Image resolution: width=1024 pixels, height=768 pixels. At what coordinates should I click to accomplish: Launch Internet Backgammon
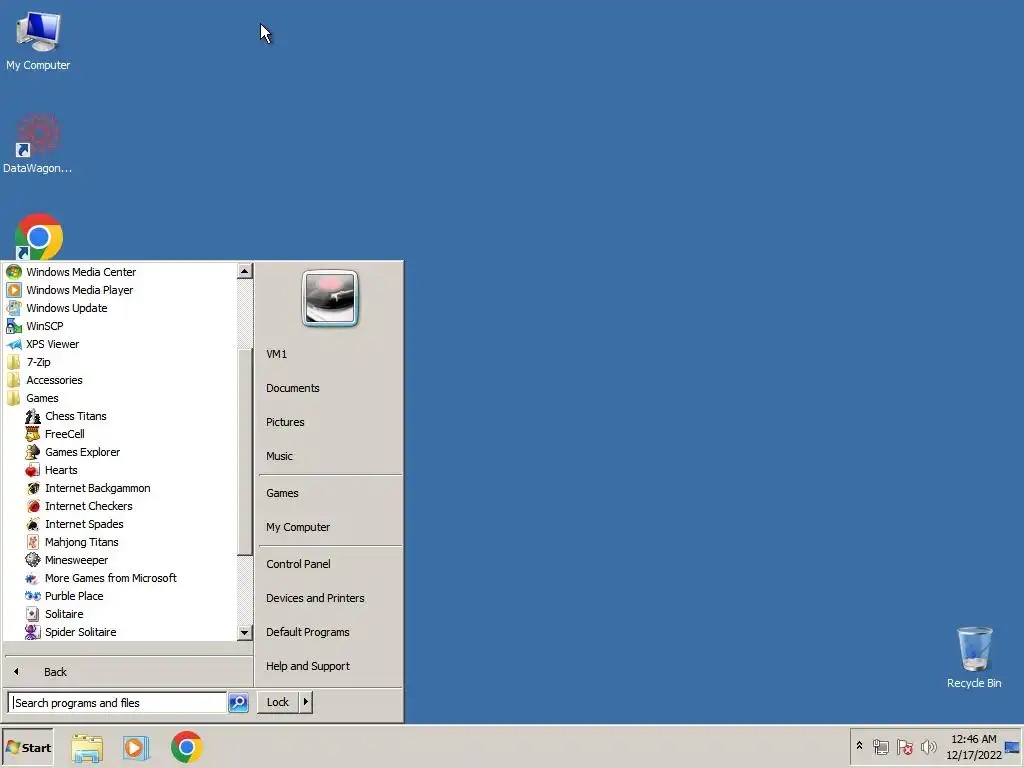pos(97,488)
